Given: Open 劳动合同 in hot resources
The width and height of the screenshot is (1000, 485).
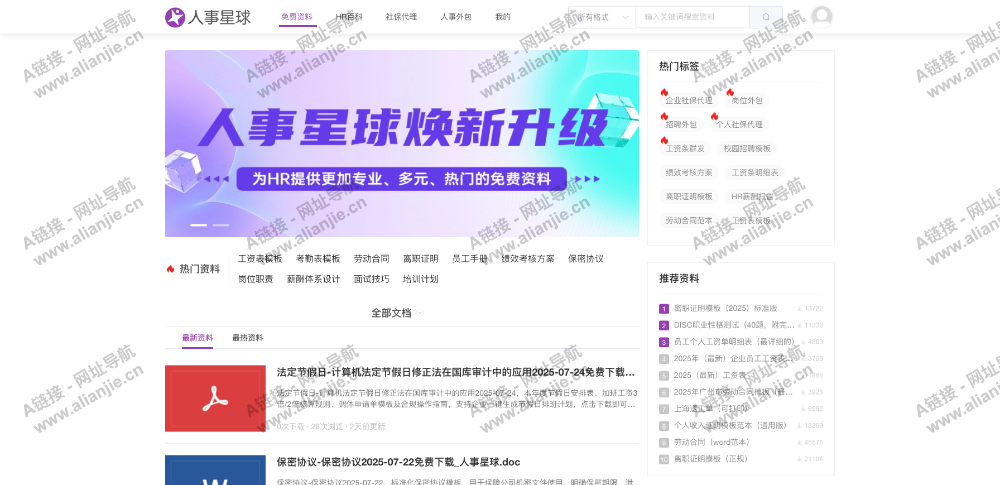Looking at the screenshot, I should pyautogui.click(x=371, y=258).
